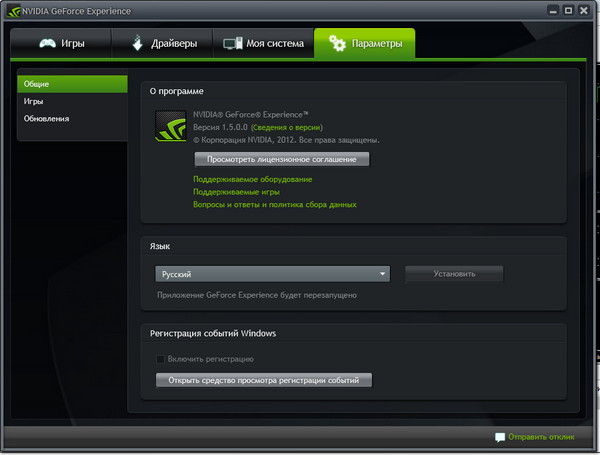Open the Русский language dropdown
This screenshot has height=455, width=600.
coord(271,274)
